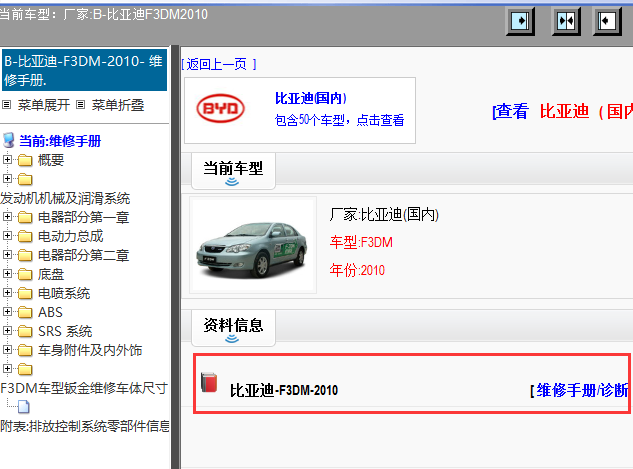Viewport: 633px width, 469px height.
Task: Click 菜单展开 to expand all menus
Action: coord(44,105)
